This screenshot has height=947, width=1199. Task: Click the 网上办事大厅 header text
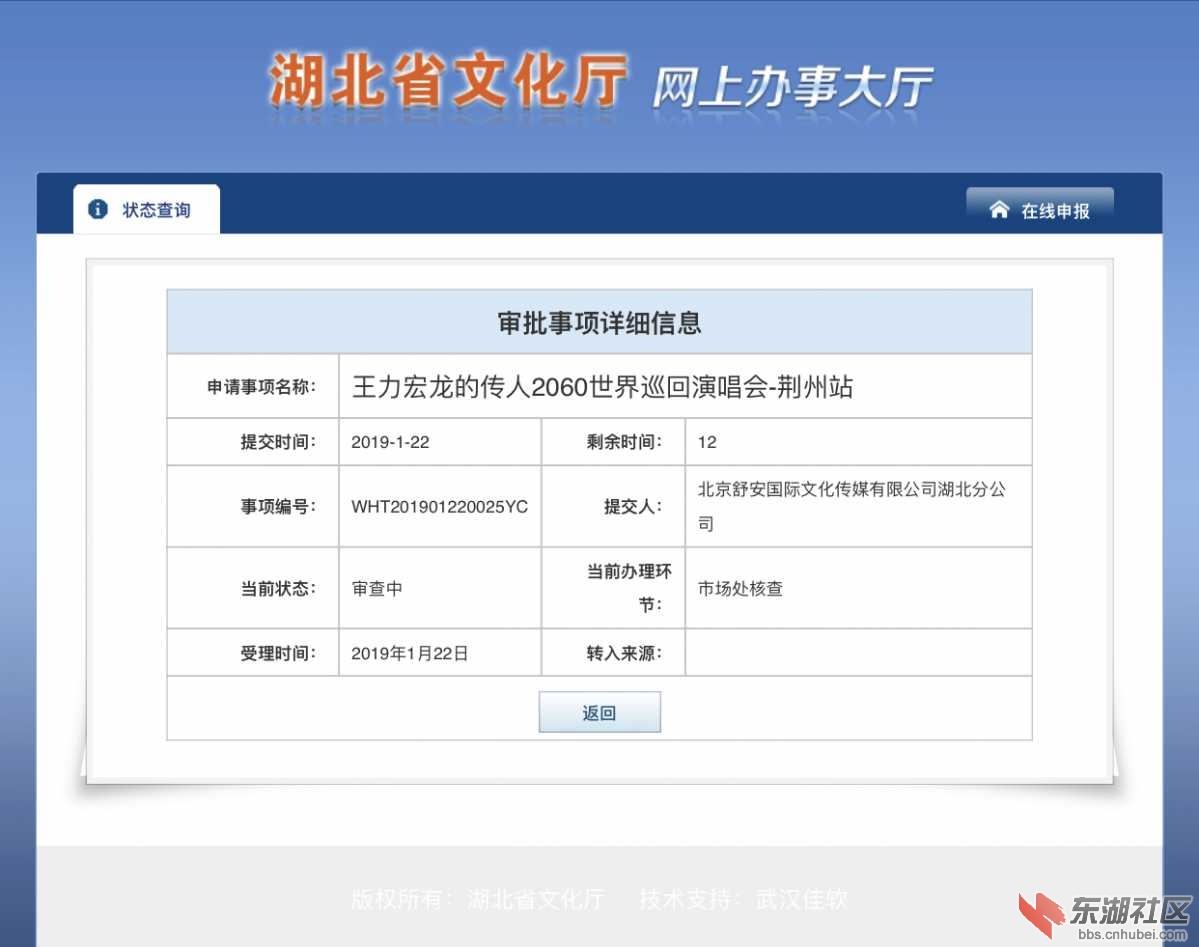[x=792, y=86]
